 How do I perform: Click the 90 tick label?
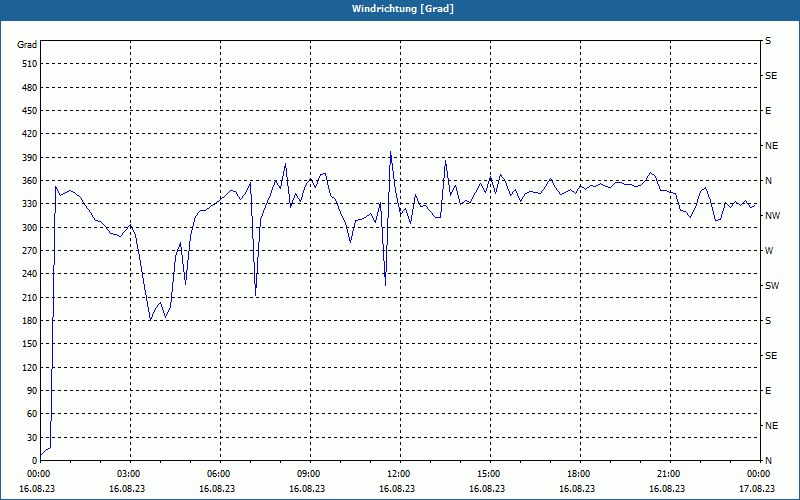pos(32,391)
